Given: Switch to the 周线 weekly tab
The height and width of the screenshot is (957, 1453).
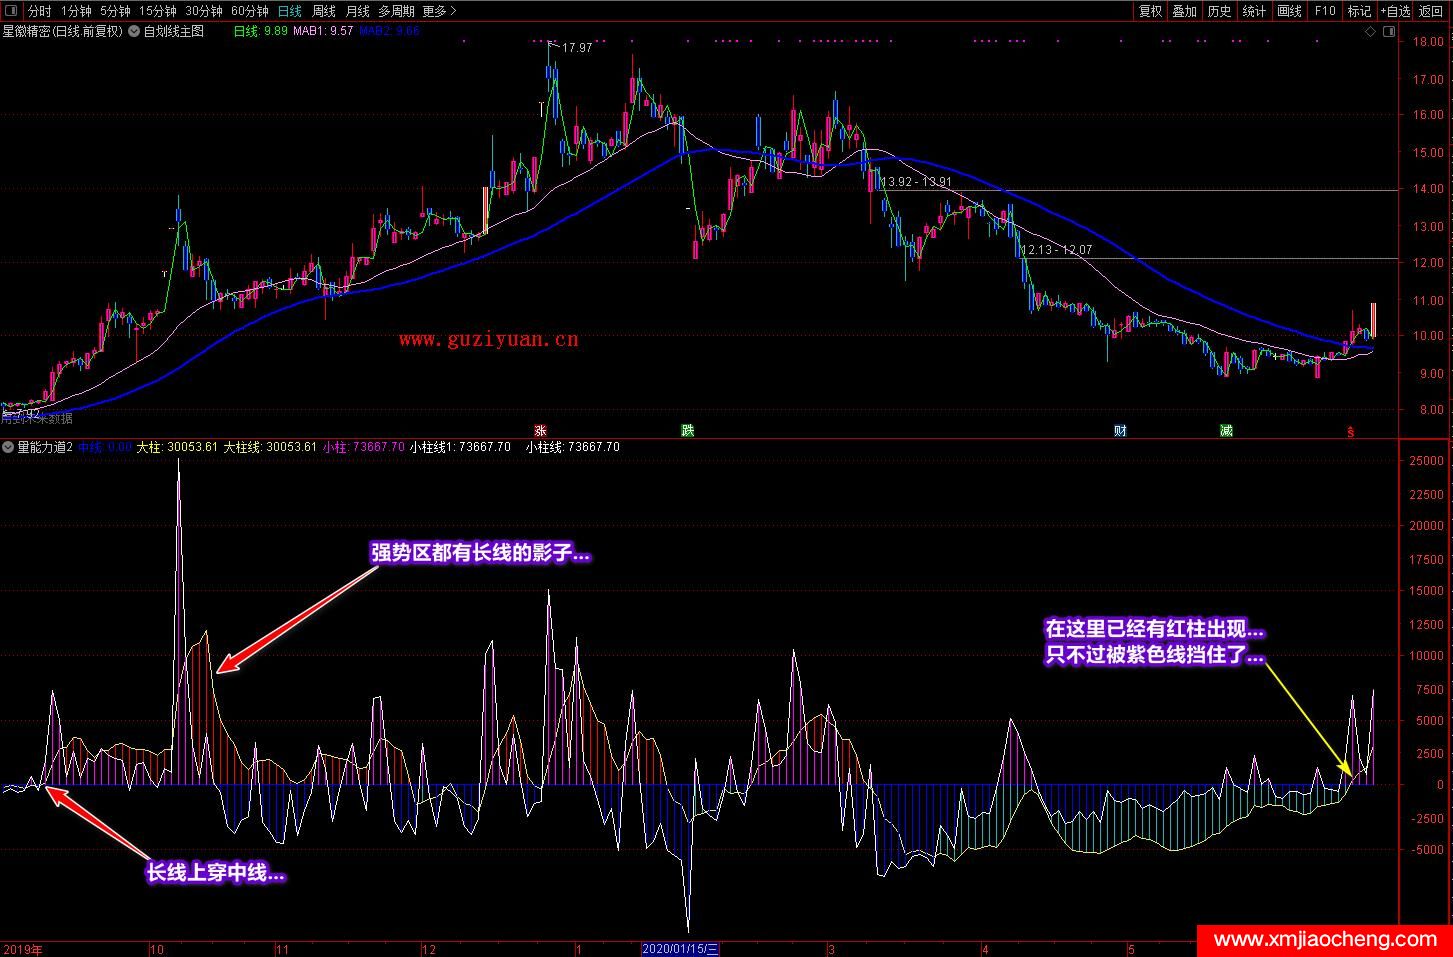Looking at the screenshot, I should coord(324,11).
